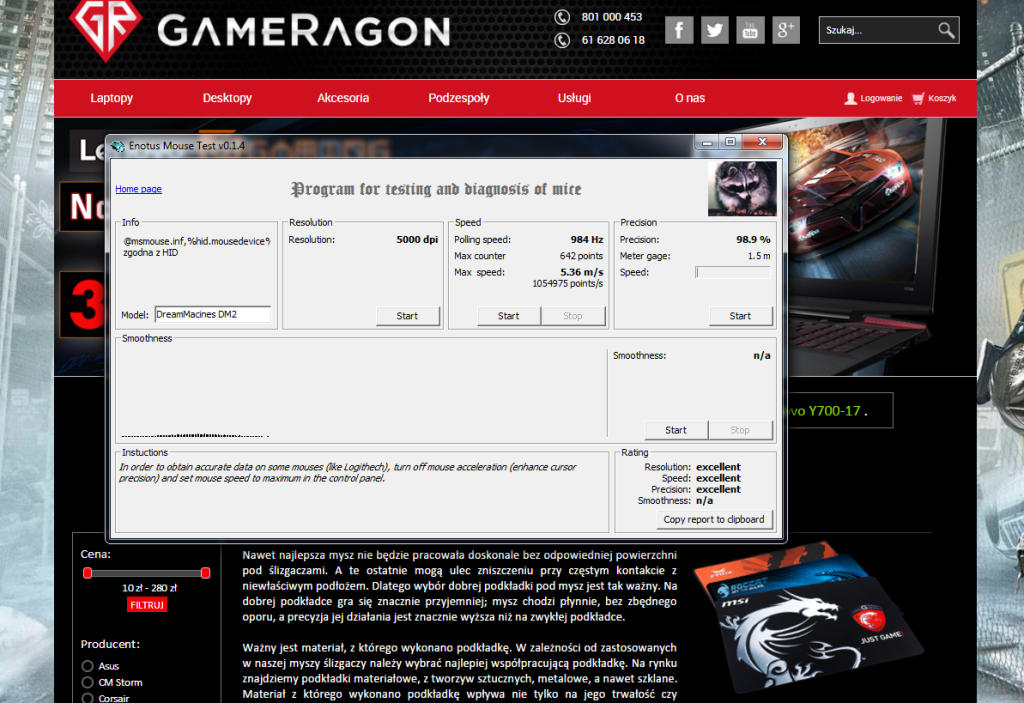Click the Koszyk link
Image resolution: width=1024 pixels, height=703 pixels.
pos(942,98)
